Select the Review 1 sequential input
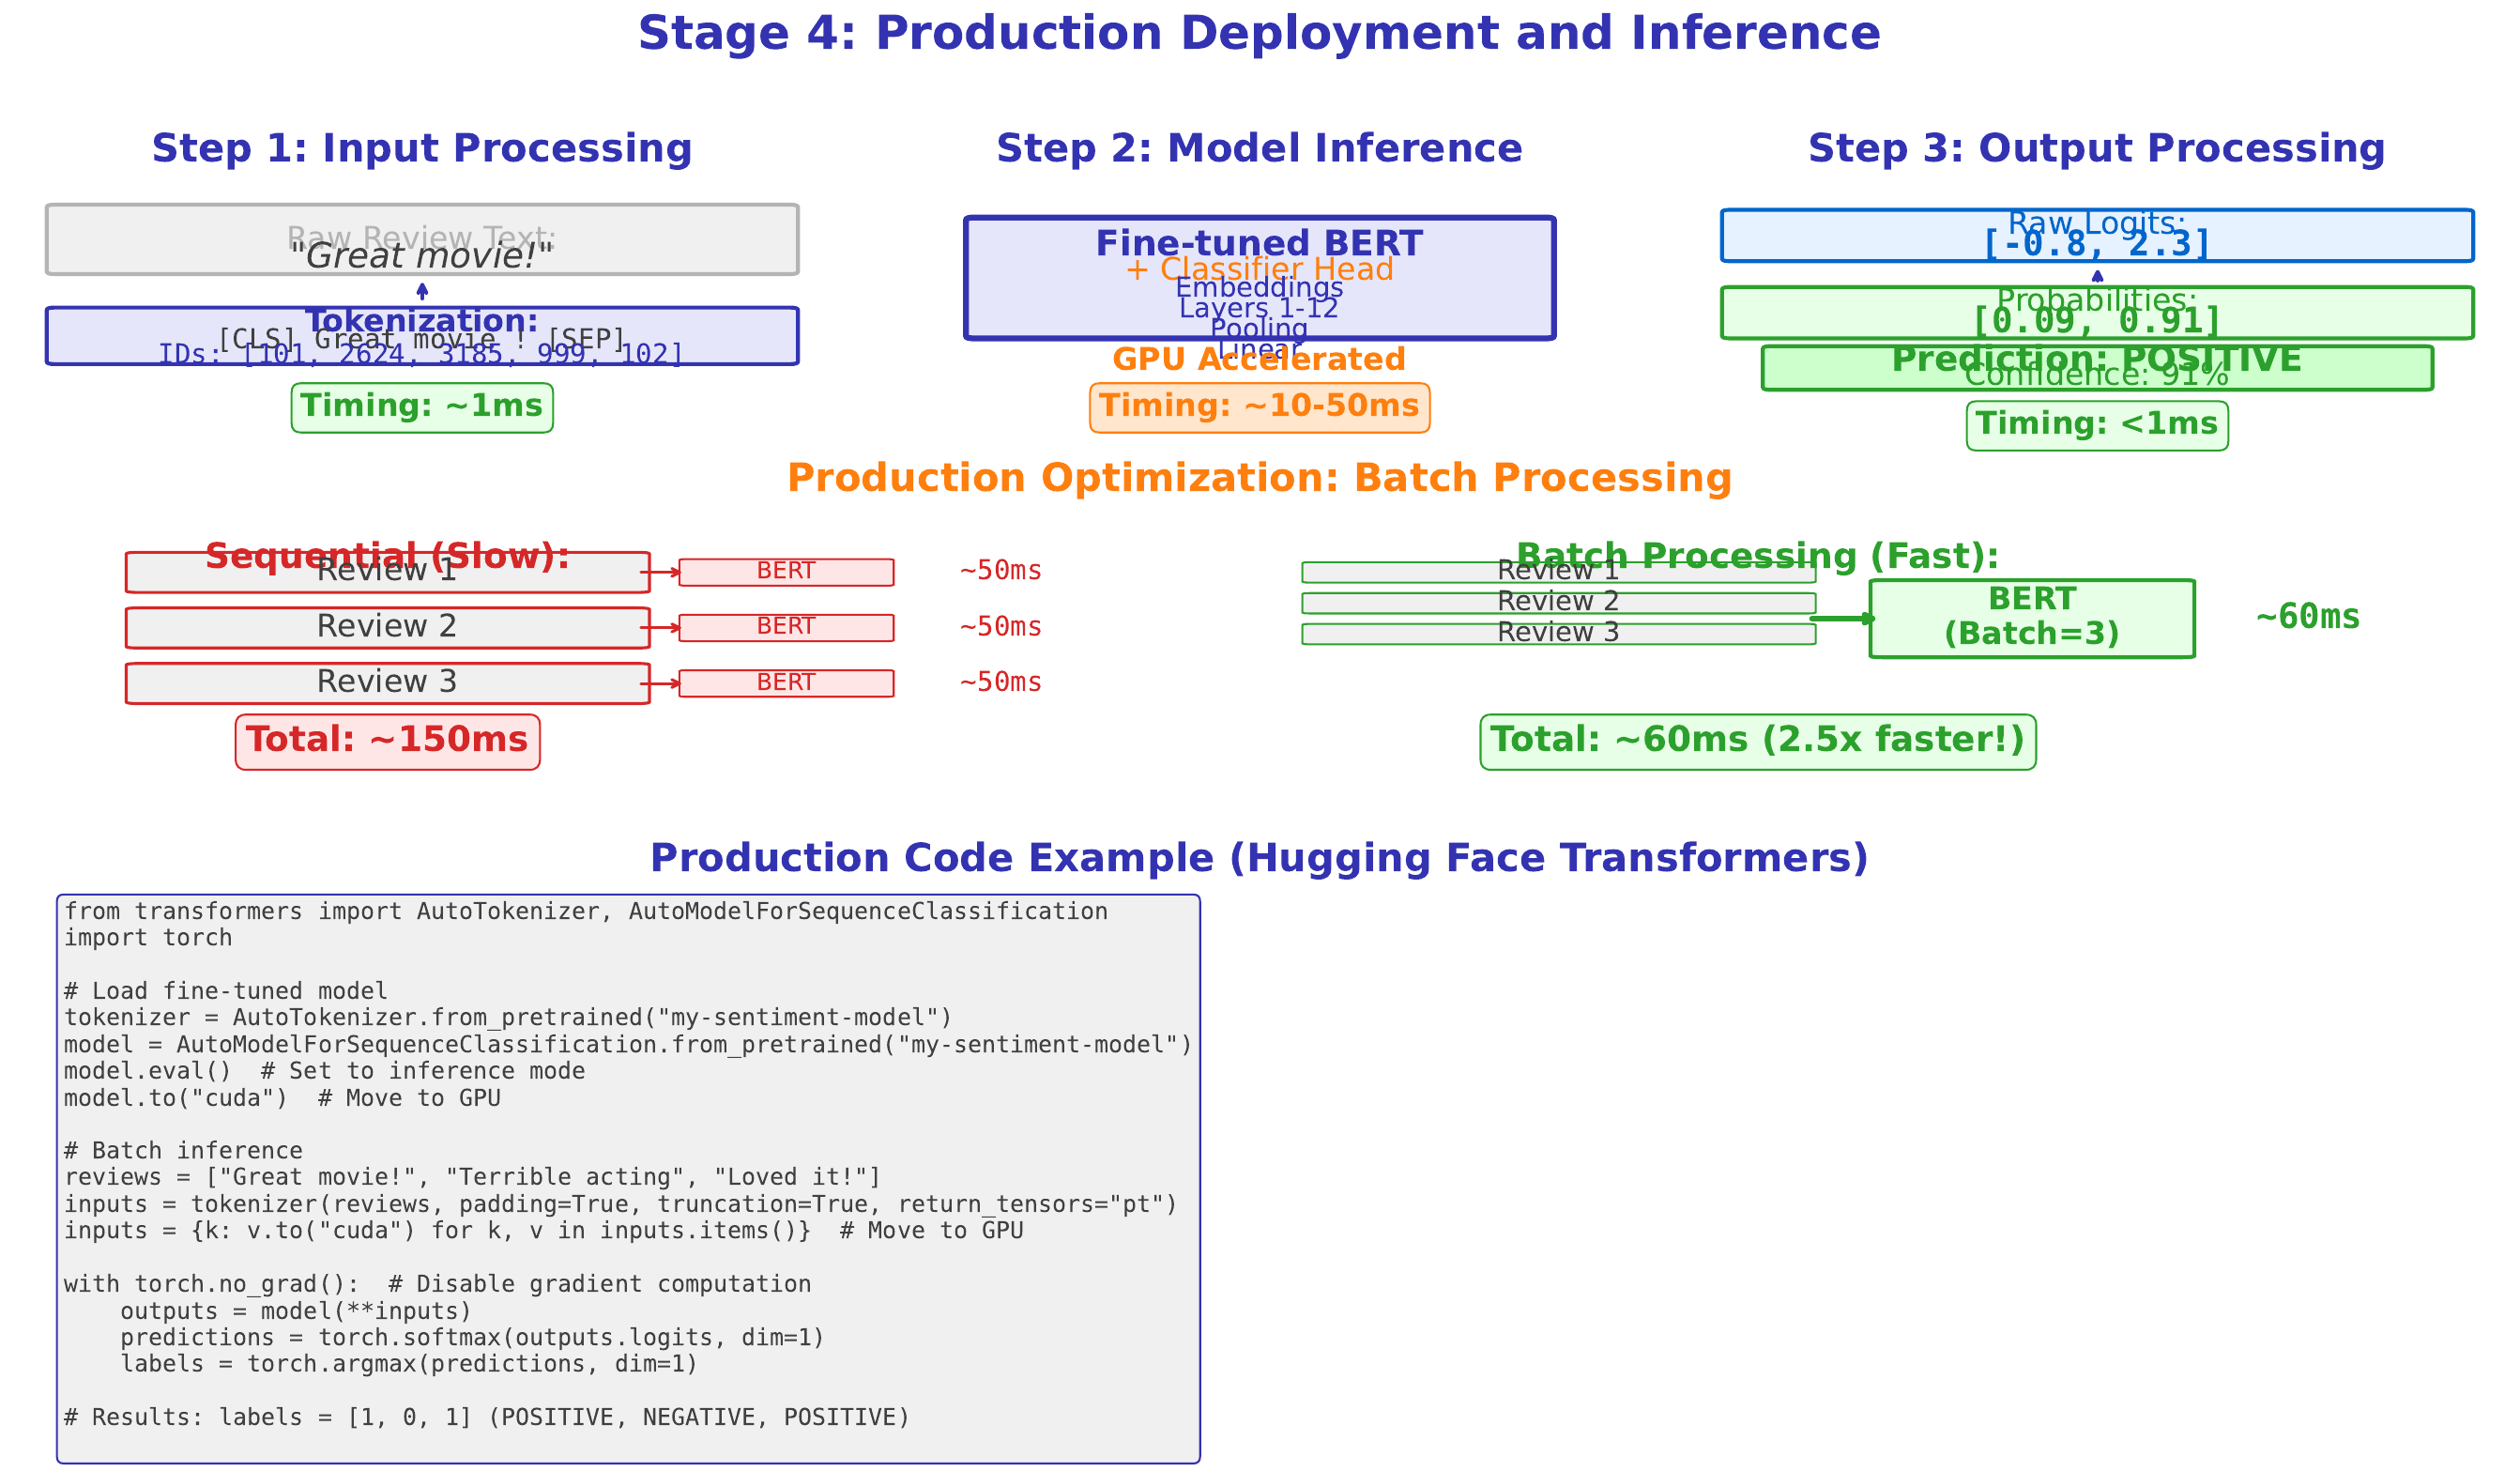Screen dimensions: 2520x1471 pos(386,571)
